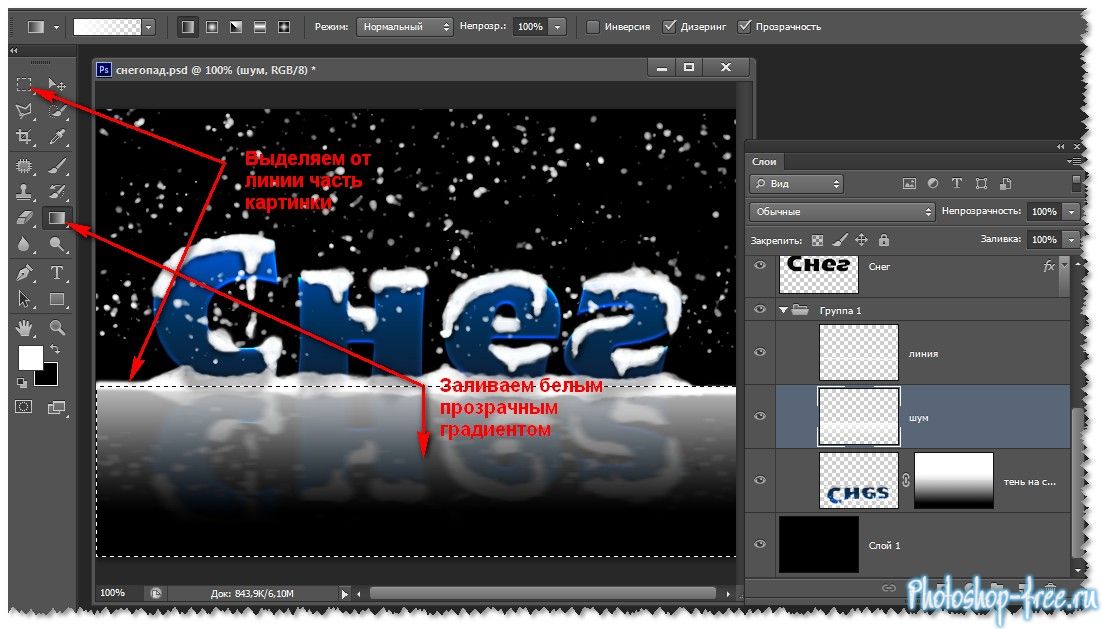Collapse the Группа 1 layer group

pyautogui.click(x=783, y=311)
